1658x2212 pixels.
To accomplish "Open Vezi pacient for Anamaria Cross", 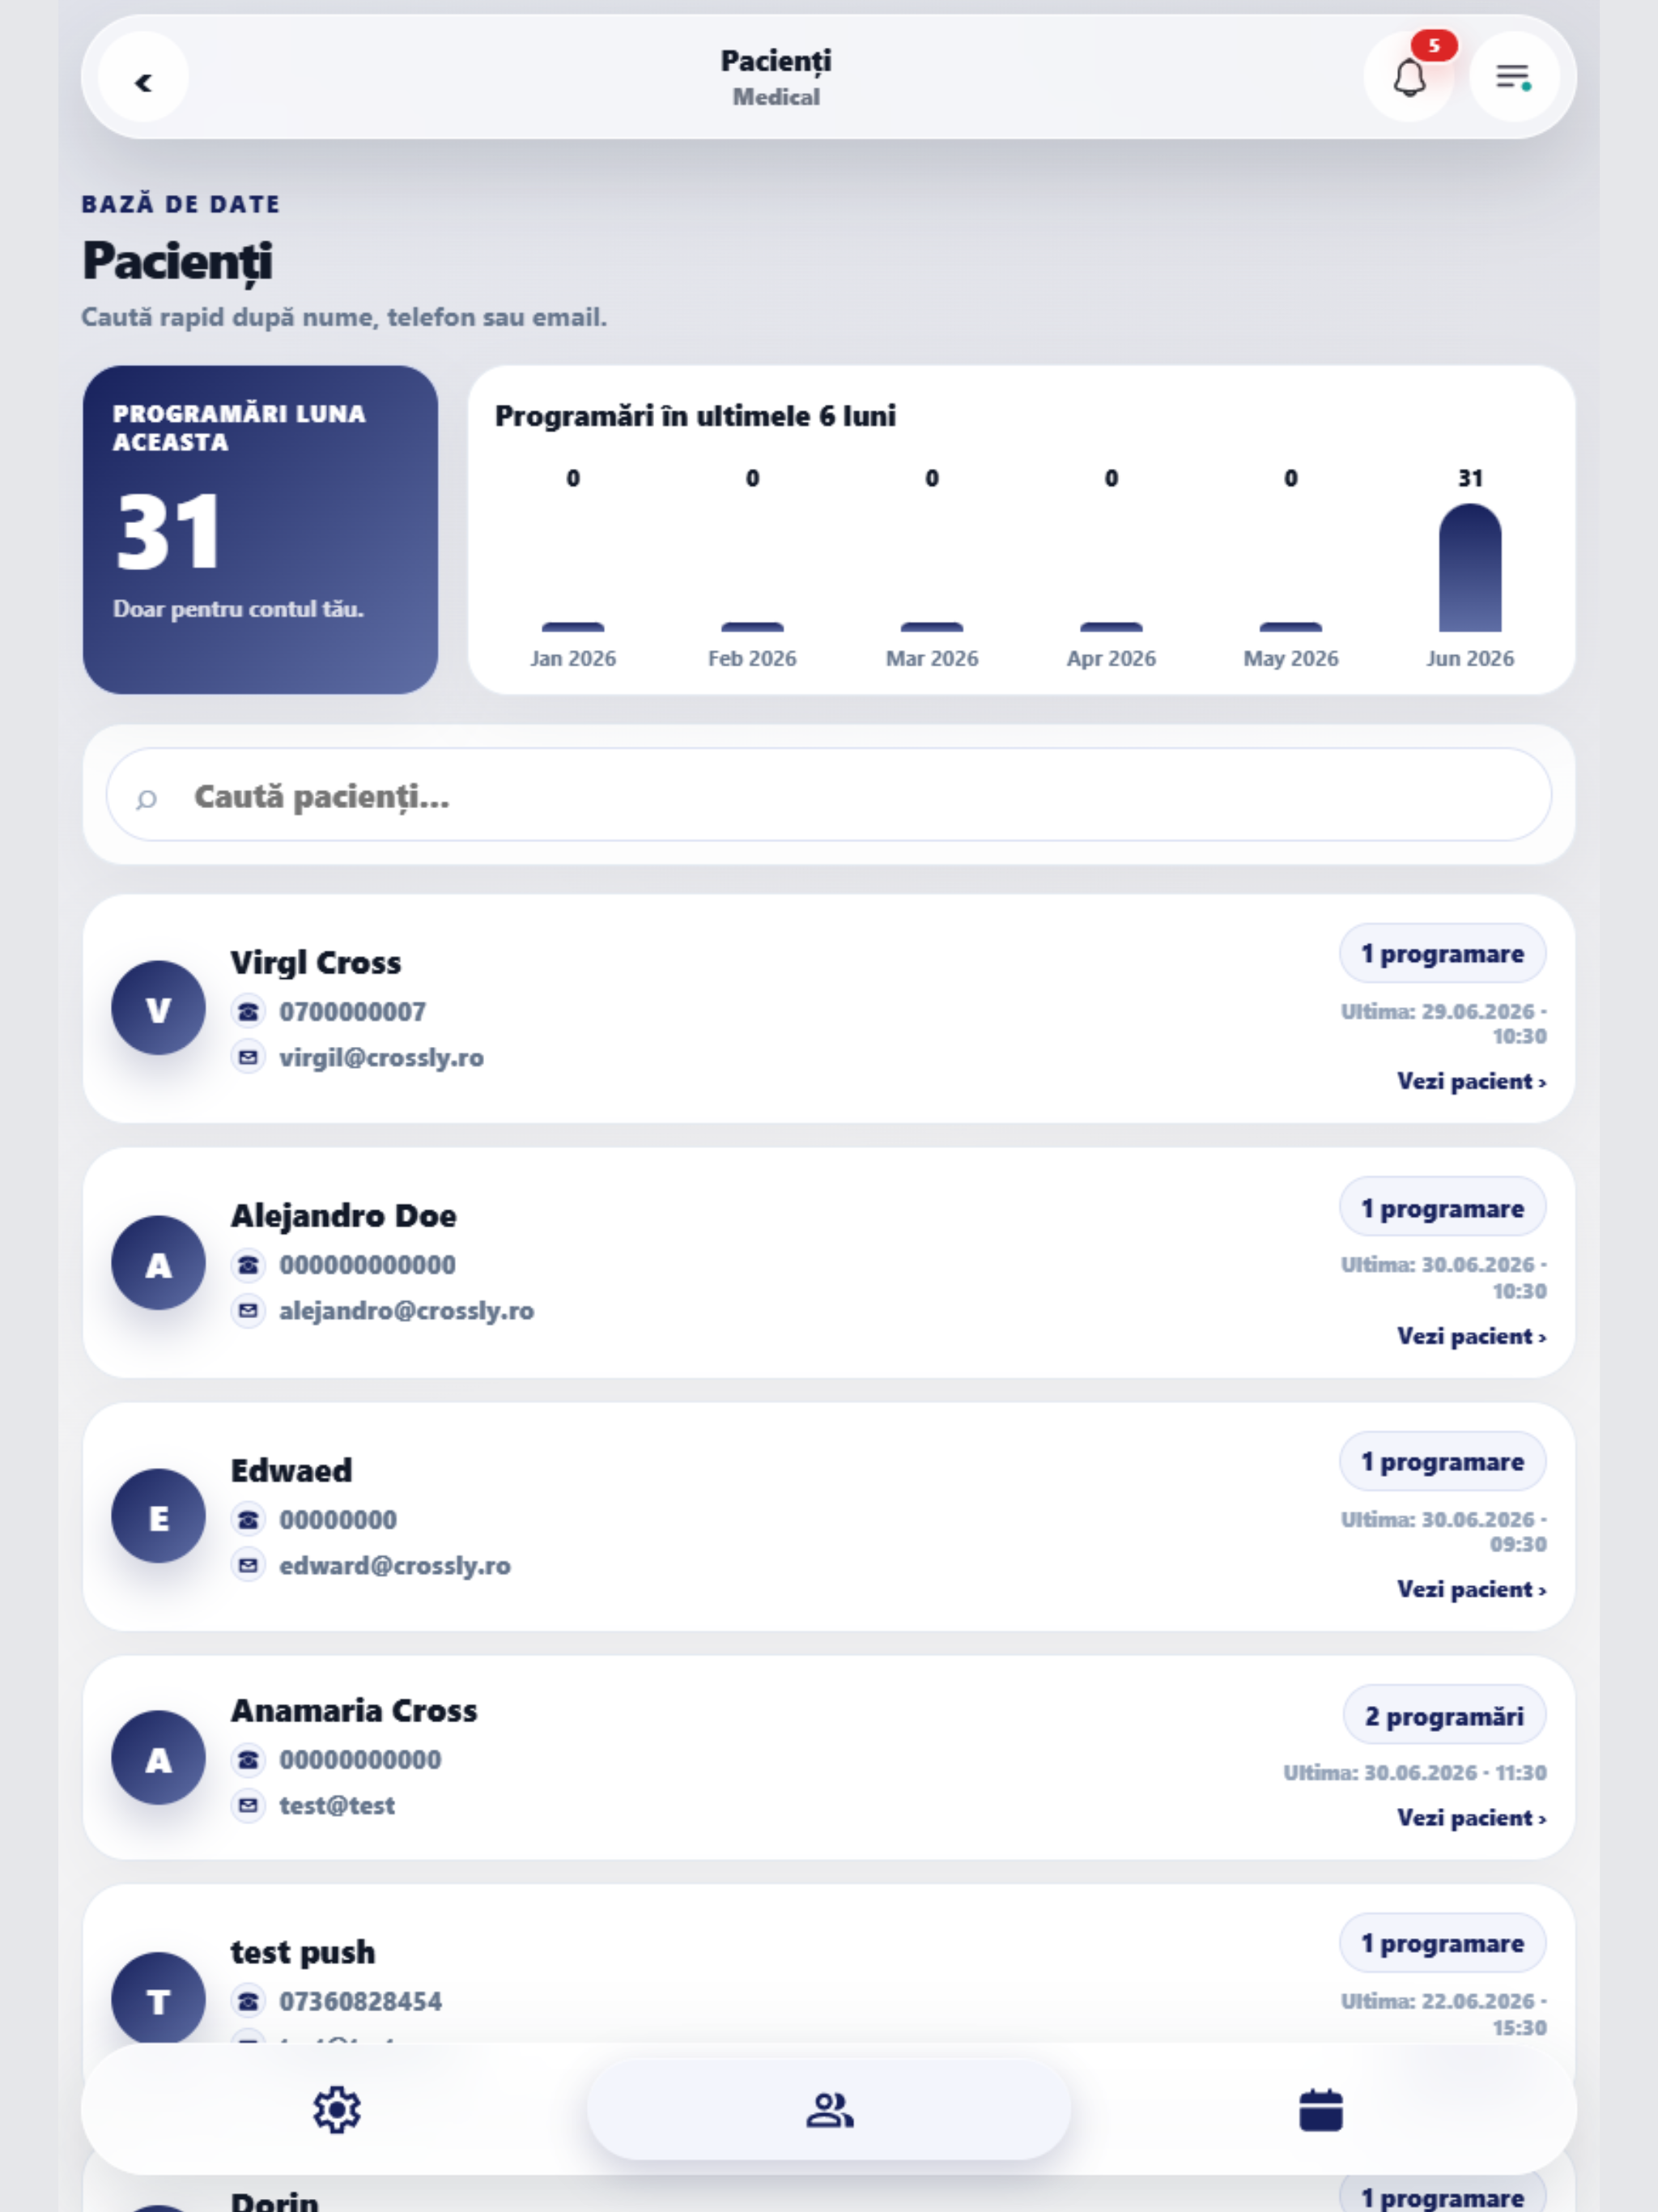I will [x=1471, y=1817].
